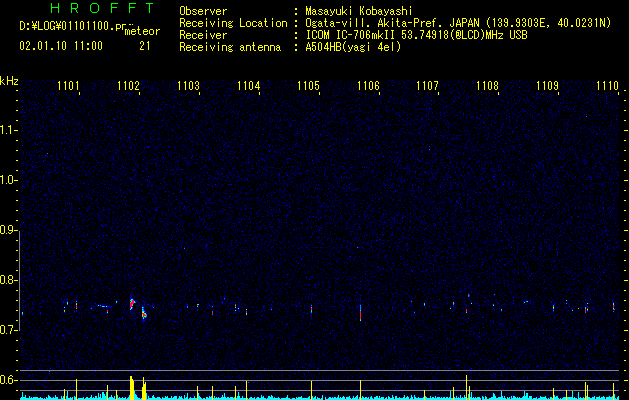Screen dimensions: 629x400
Task: Click the 1107 time axis label
Action: point(428,85)
